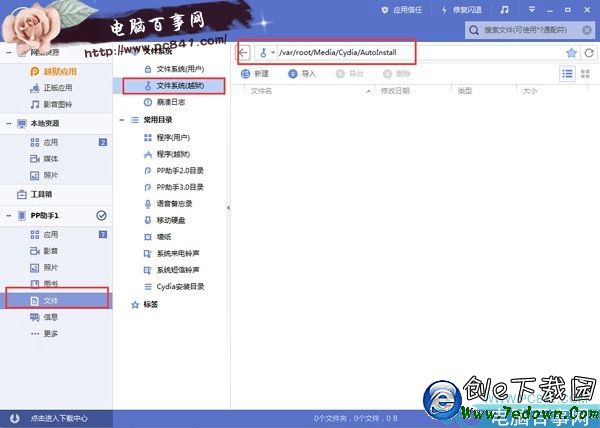Open 语音备忘录 directory
600x428 pixels.
[168, 204]
